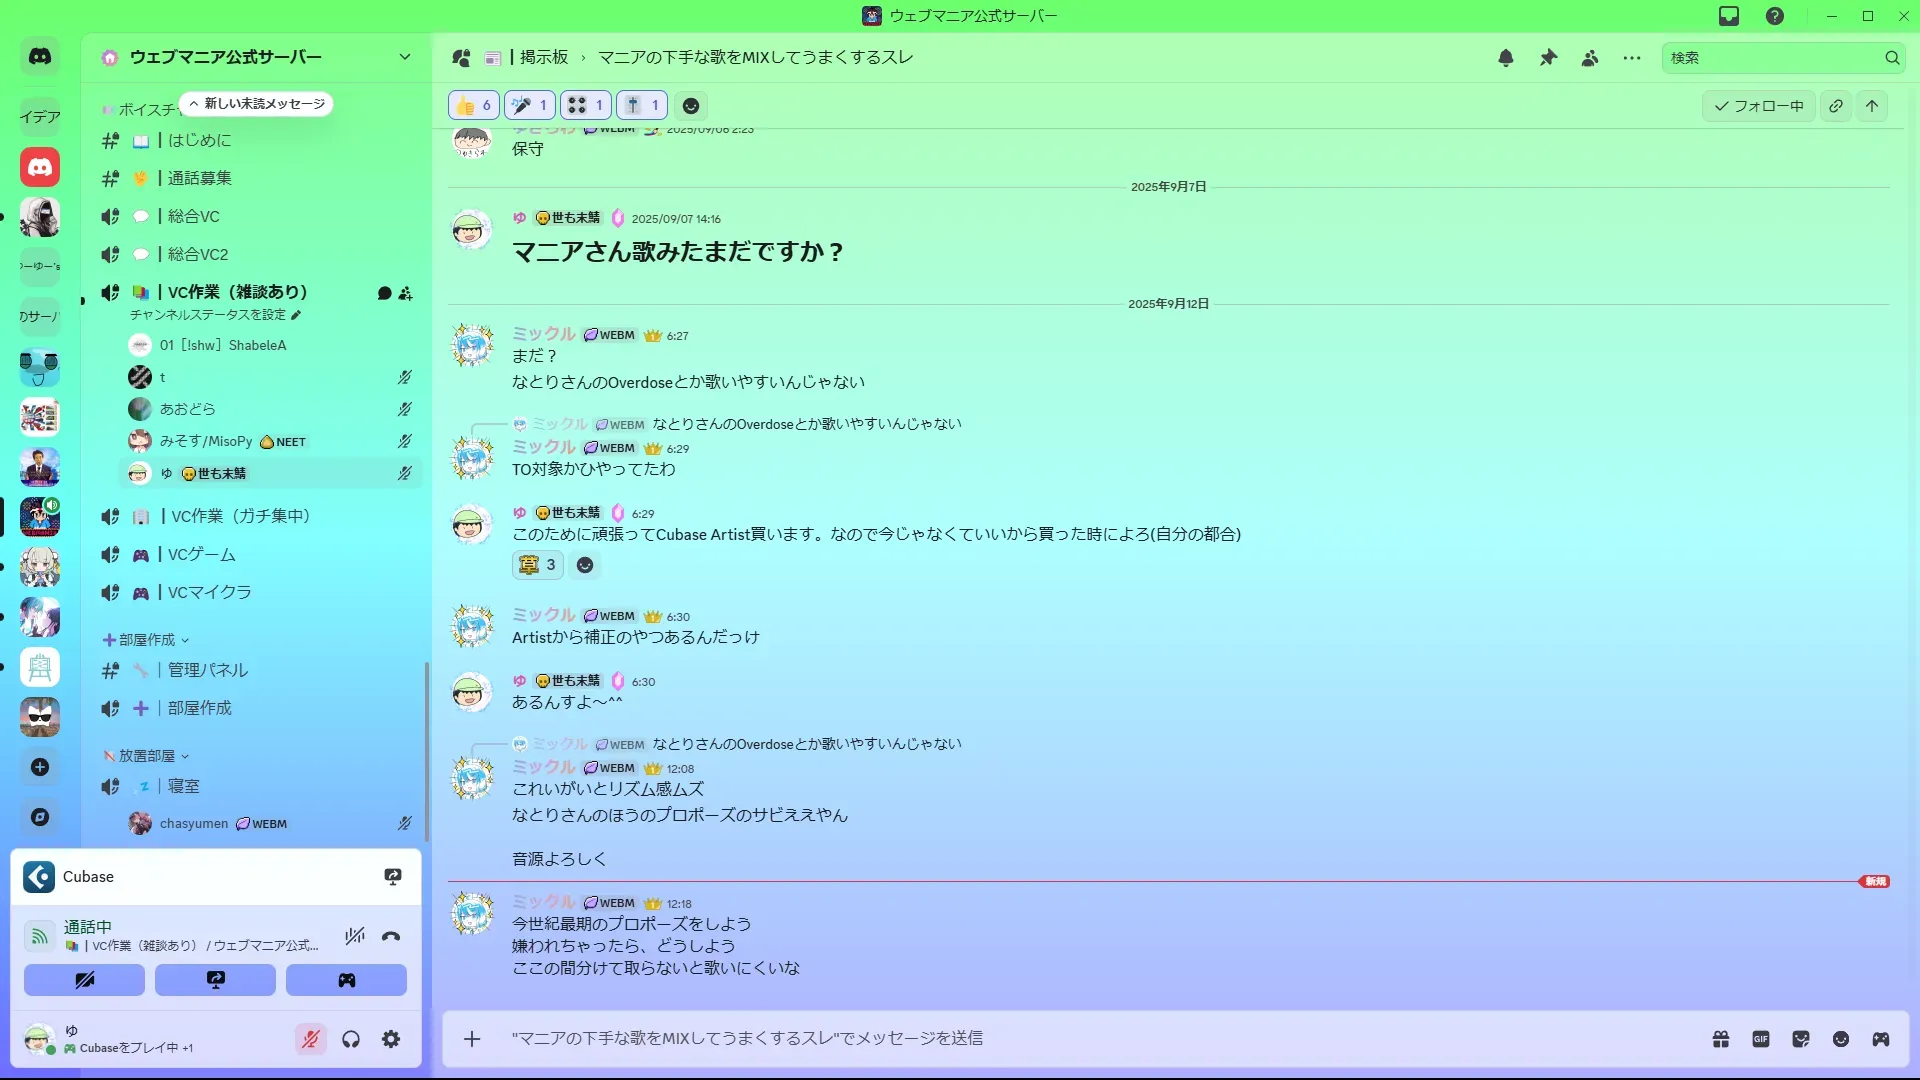Viewport: 1920px width, 1080px height.
Task: Show member list icon
Action: pos(1590,58)
